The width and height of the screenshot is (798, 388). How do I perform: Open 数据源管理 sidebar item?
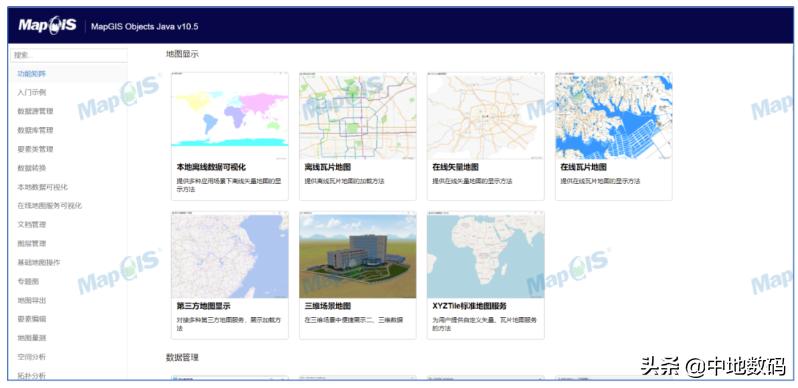pyautogui.click(x=35, y=111)
